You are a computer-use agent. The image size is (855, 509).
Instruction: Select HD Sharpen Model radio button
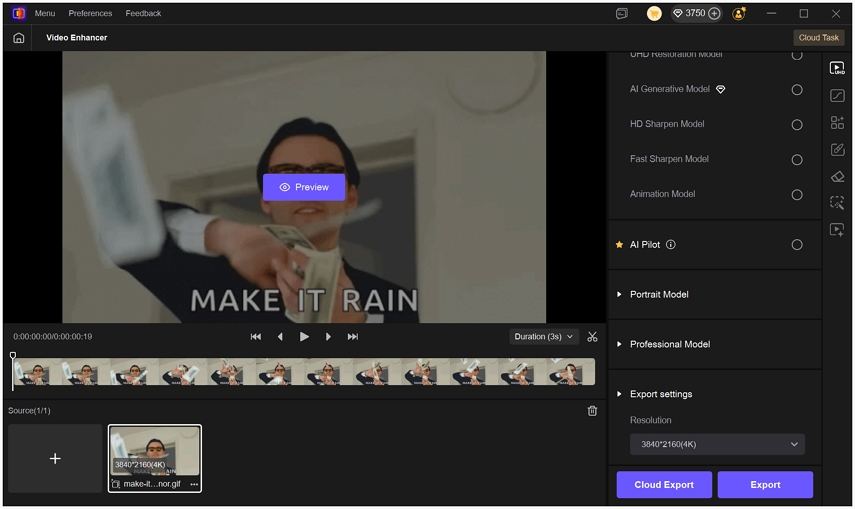tap(797, 124)
